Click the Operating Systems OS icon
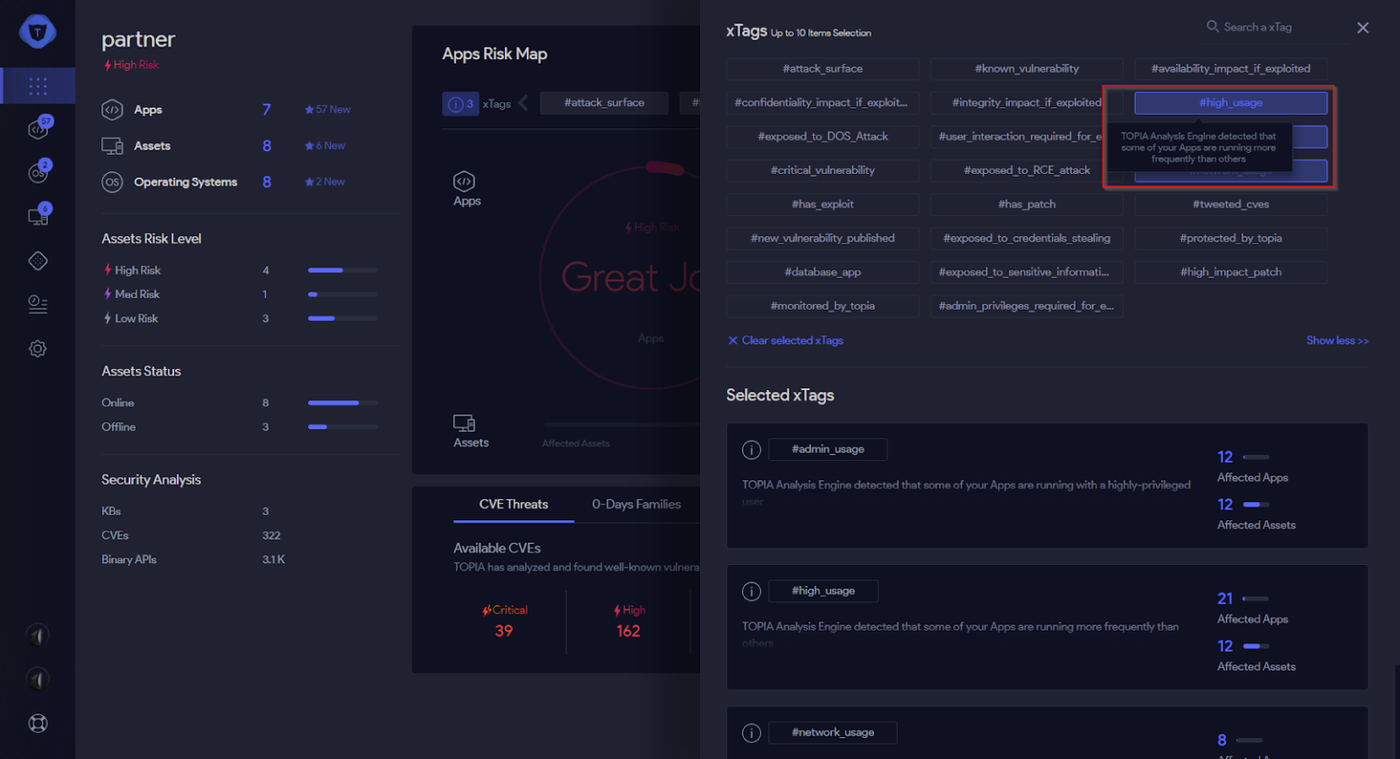The width and height of the screenshot is (1400, 759). pos(112,182)
